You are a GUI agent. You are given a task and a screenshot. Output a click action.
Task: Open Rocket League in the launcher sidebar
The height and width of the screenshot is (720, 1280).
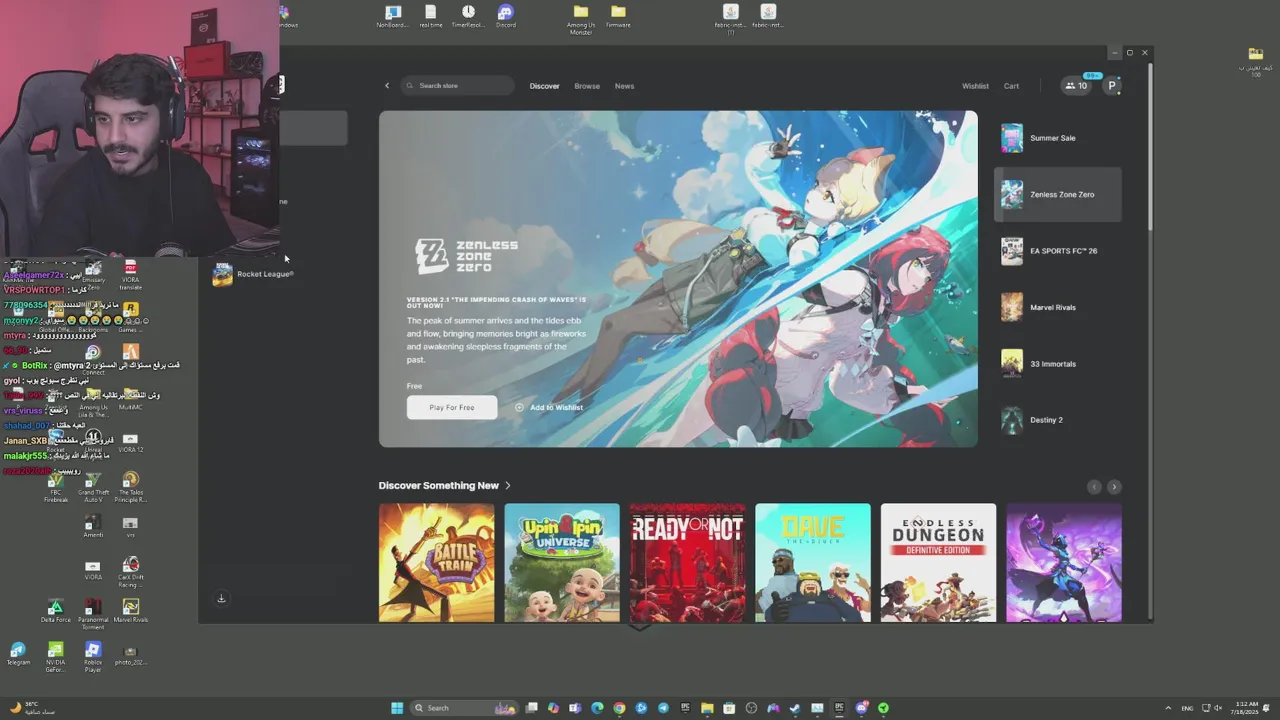pos(253,274)
